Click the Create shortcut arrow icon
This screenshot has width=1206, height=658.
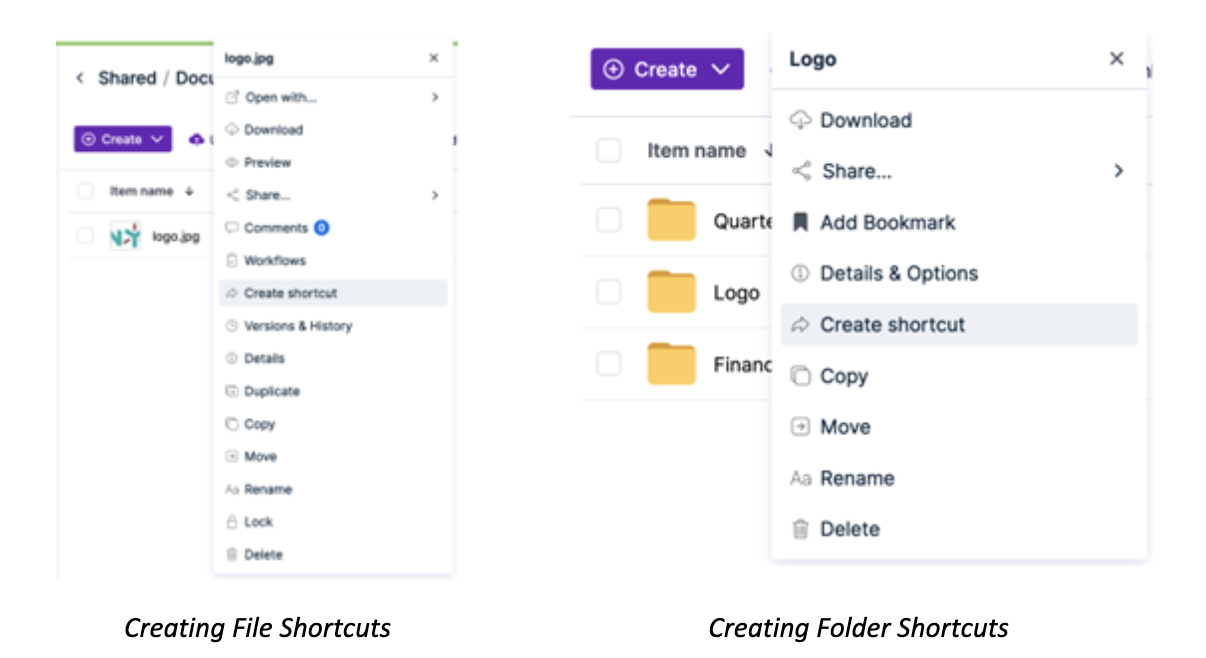[x=800, y=324]
